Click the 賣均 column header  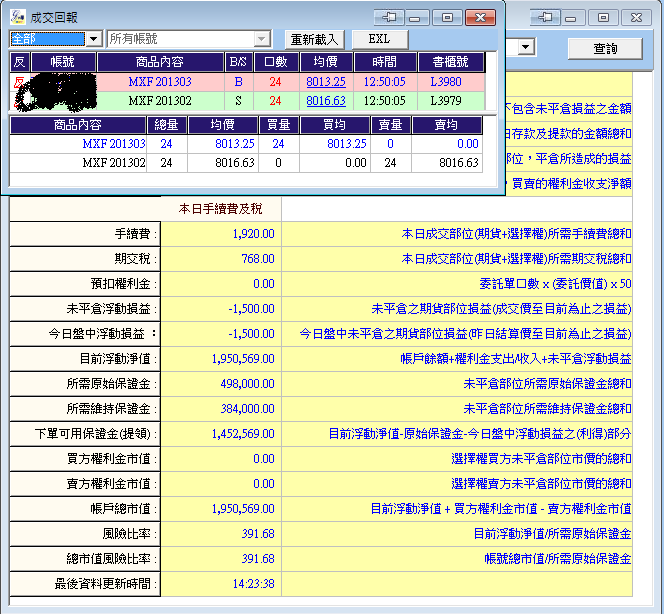(x=446, y=124)
